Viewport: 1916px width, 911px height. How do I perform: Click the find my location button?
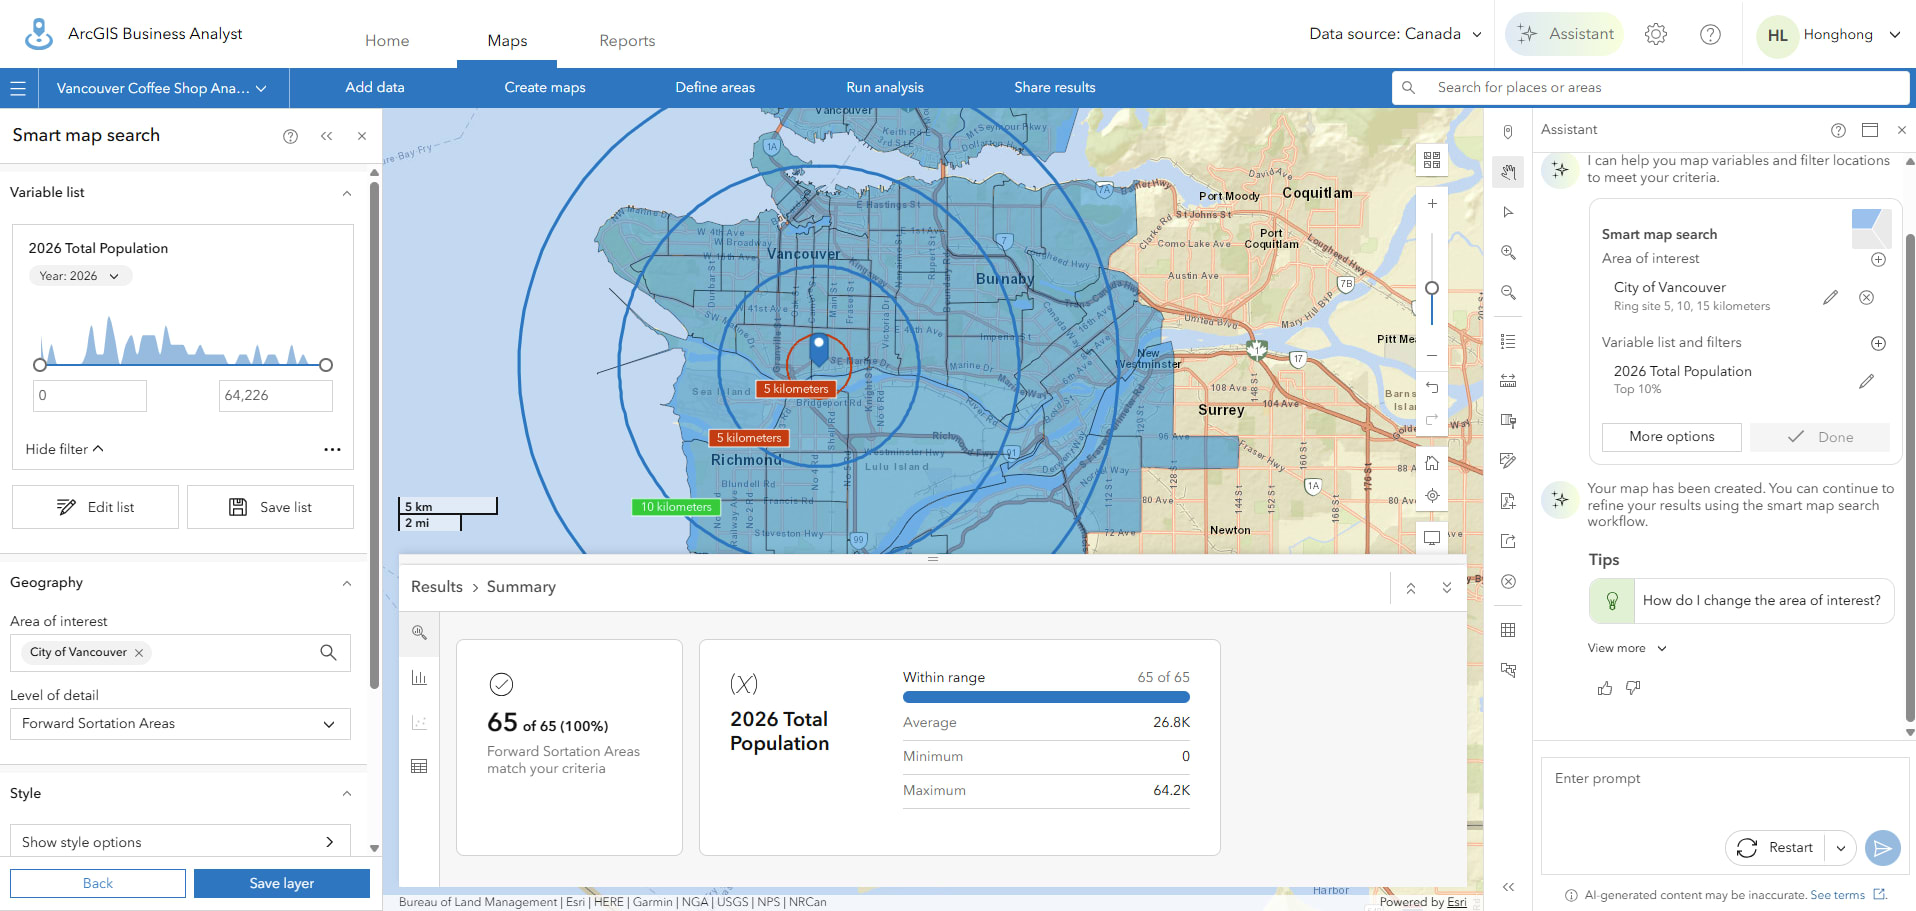click(x=1432, y=495)
